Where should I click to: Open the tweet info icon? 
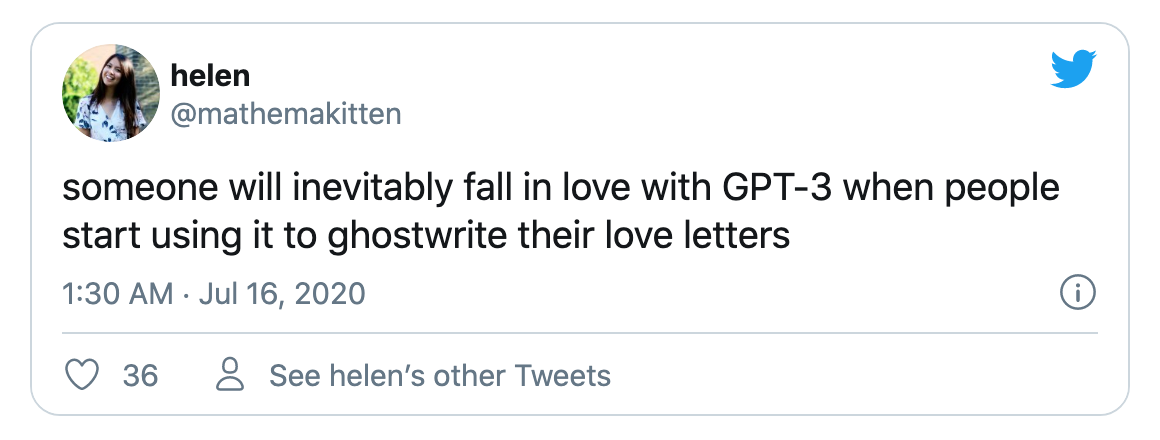pos(1077,294)
